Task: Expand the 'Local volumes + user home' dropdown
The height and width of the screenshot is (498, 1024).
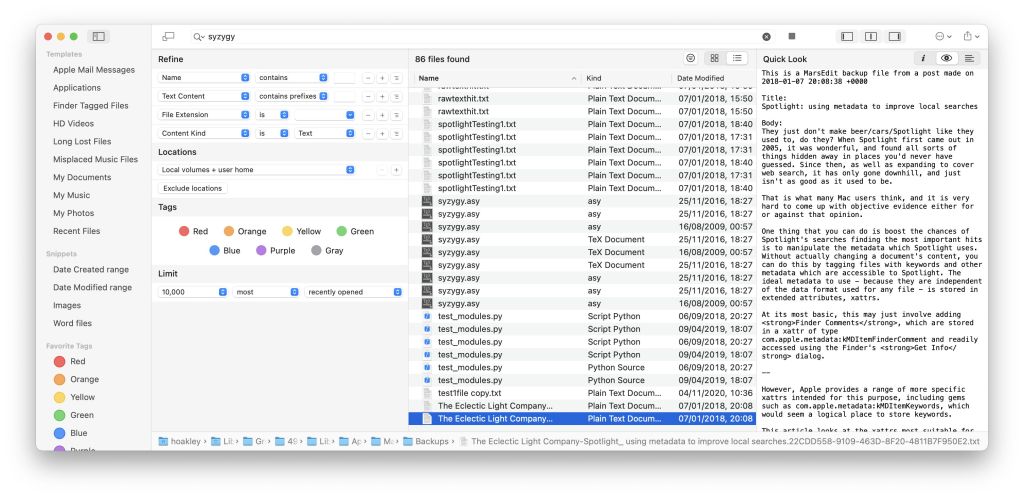Action: 257,170
